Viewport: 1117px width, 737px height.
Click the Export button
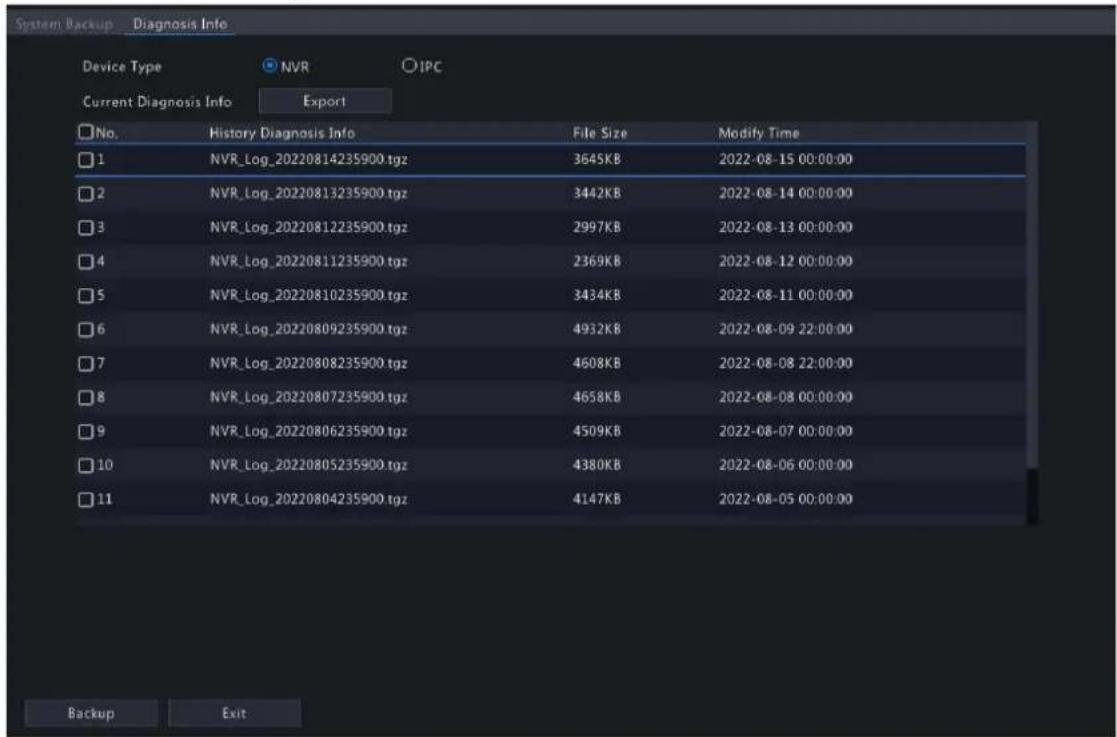coord(325,101)
